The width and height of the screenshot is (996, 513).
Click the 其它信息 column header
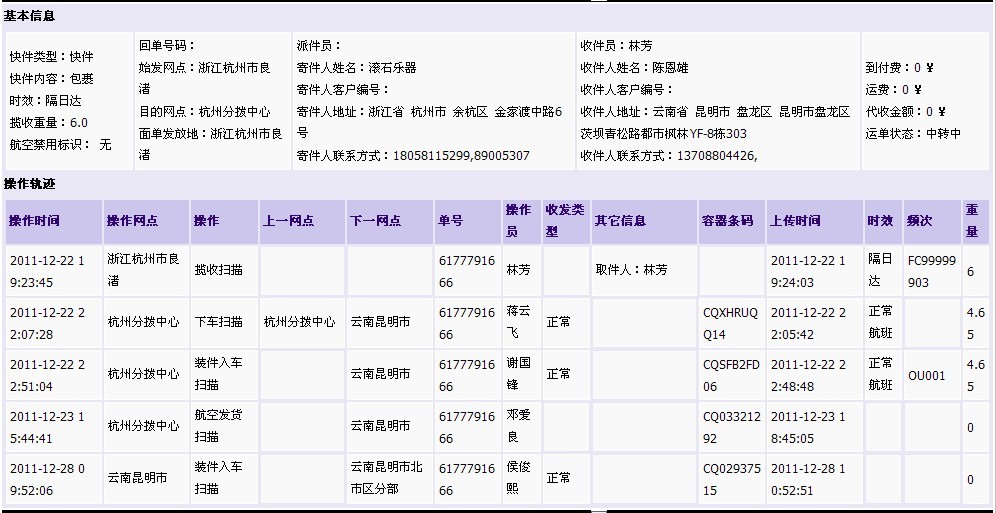coord(644,222)
